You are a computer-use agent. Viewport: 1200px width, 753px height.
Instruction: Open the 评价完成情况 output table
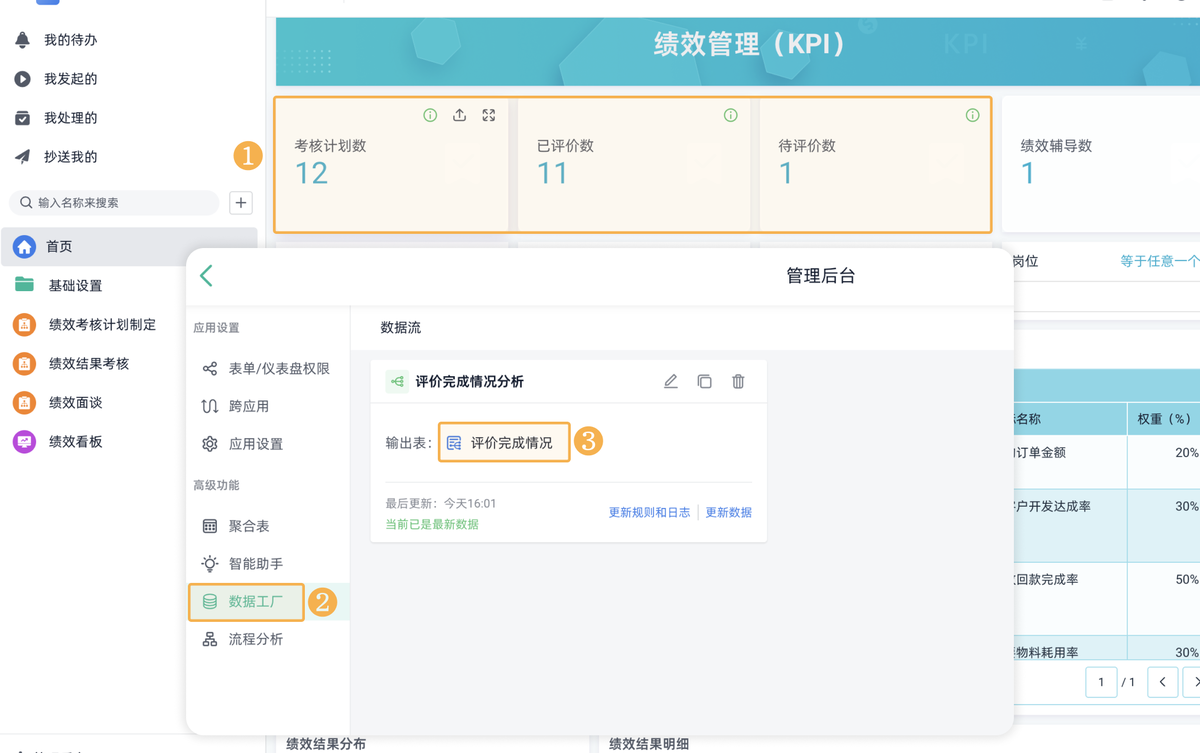pyautogui.click(x=504, y=442)
